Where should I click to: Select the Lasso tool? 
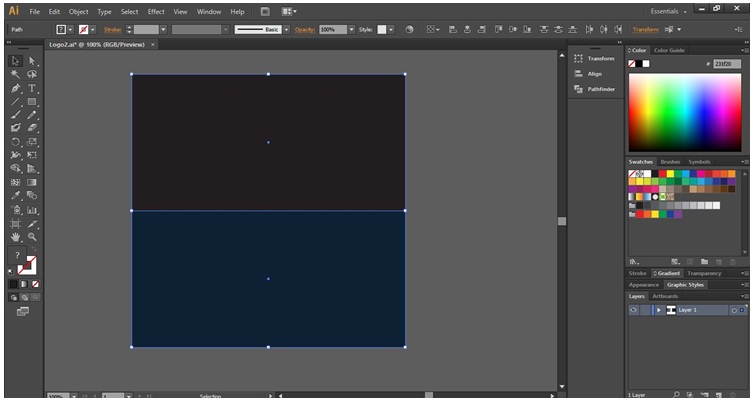(32, 74)
